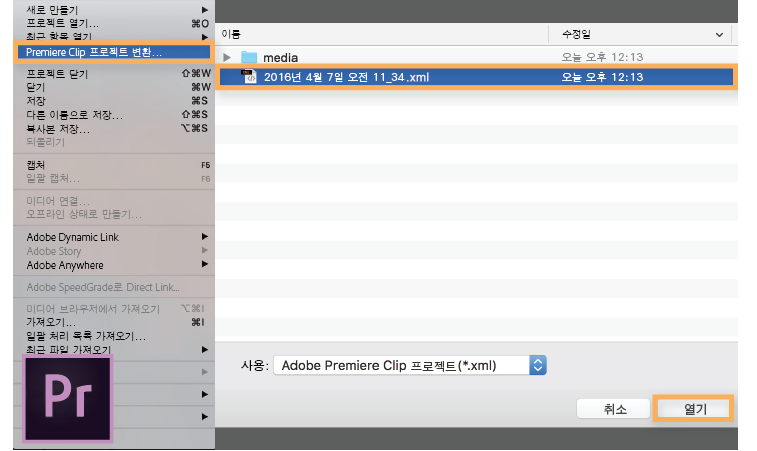Image resolution: width=757 pixels, height=451 pixels.
Task: Sort by the 이름 column header
Action: click(382, 34)
